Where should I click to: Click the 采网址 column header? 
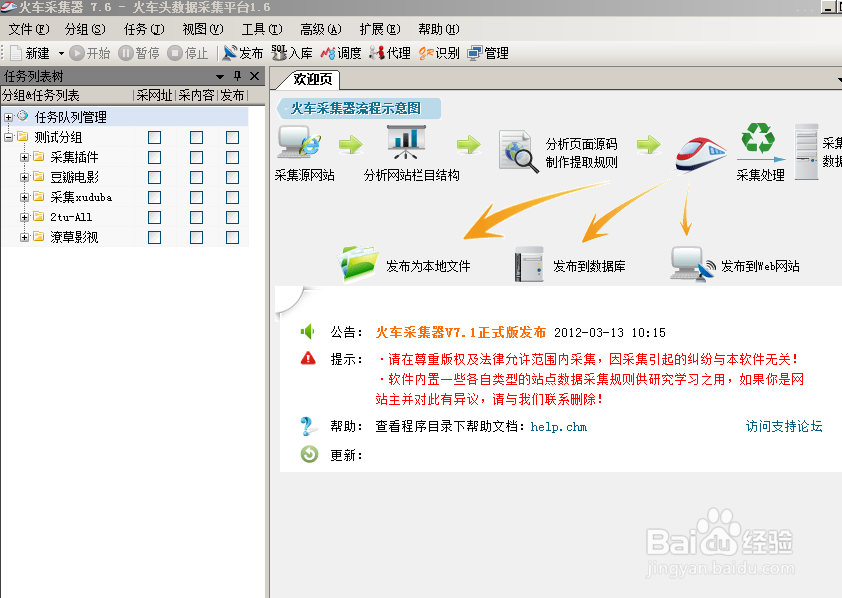(154, 96)
